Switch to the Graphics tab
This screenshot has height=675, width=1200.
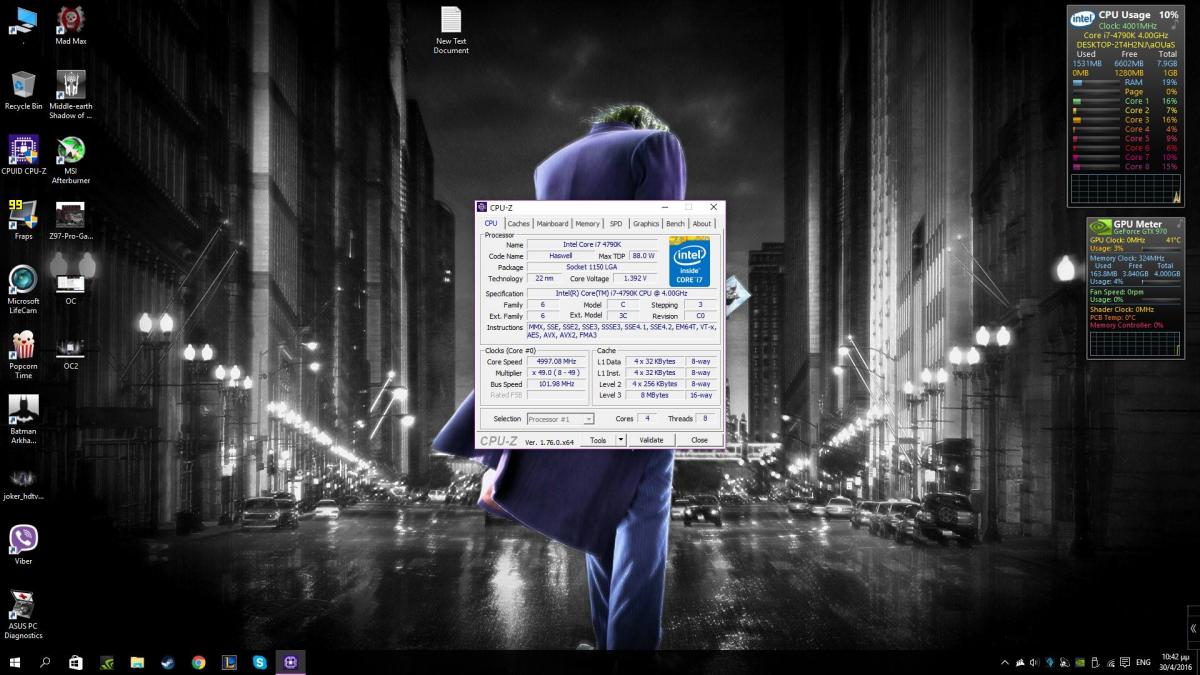[x=646, y=223]
